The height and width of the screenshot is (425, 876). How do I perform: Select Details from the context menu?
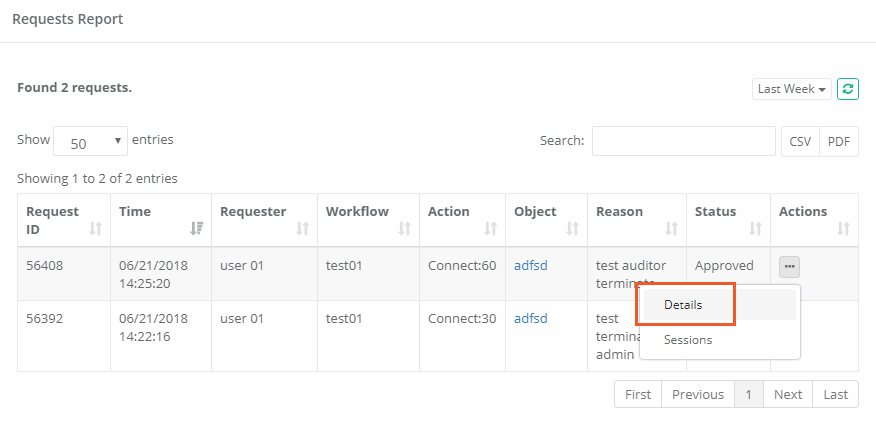(x=684, y=305)
